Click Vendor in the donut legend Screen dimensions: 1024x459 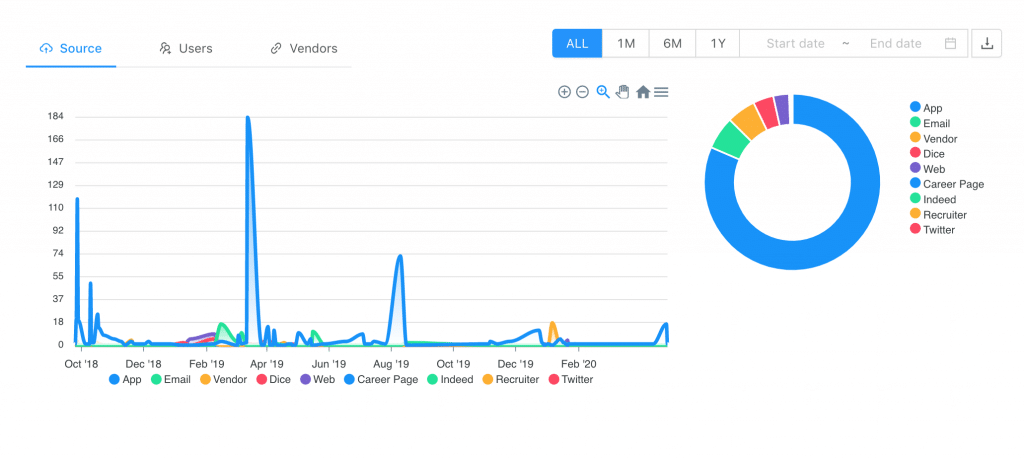pos(934,138)
